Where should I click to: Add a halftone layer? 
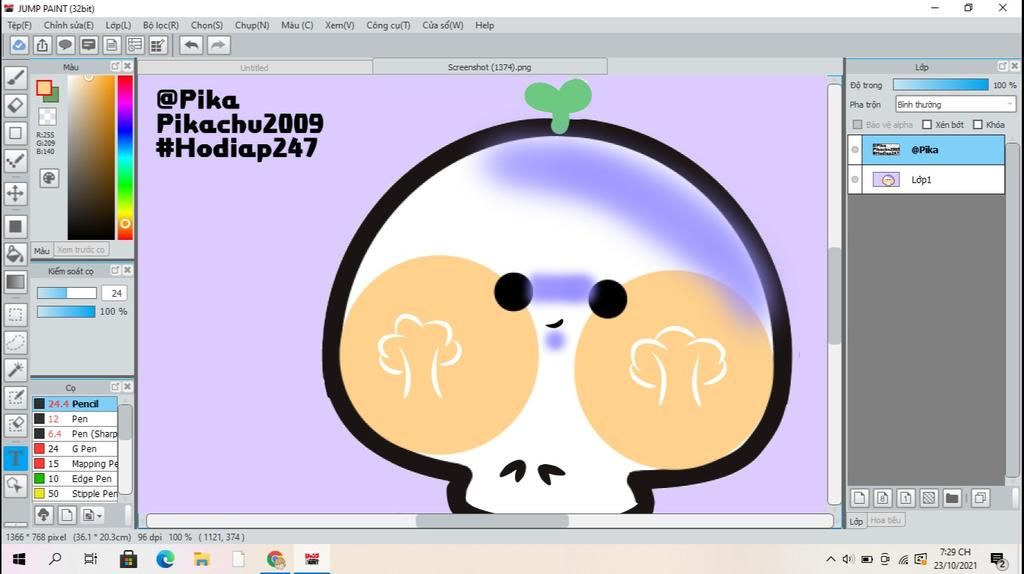coord(929,498)
